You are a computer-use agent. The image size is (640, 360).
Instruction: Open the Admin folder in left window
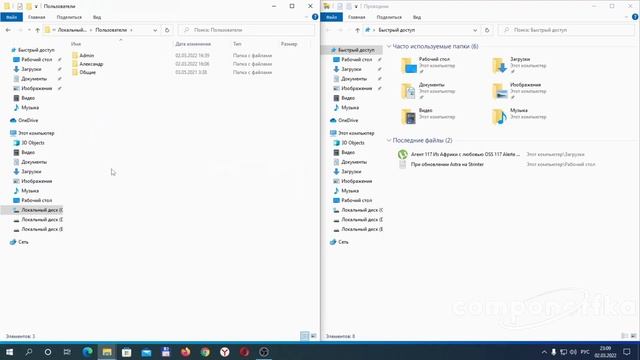[87, 55]
